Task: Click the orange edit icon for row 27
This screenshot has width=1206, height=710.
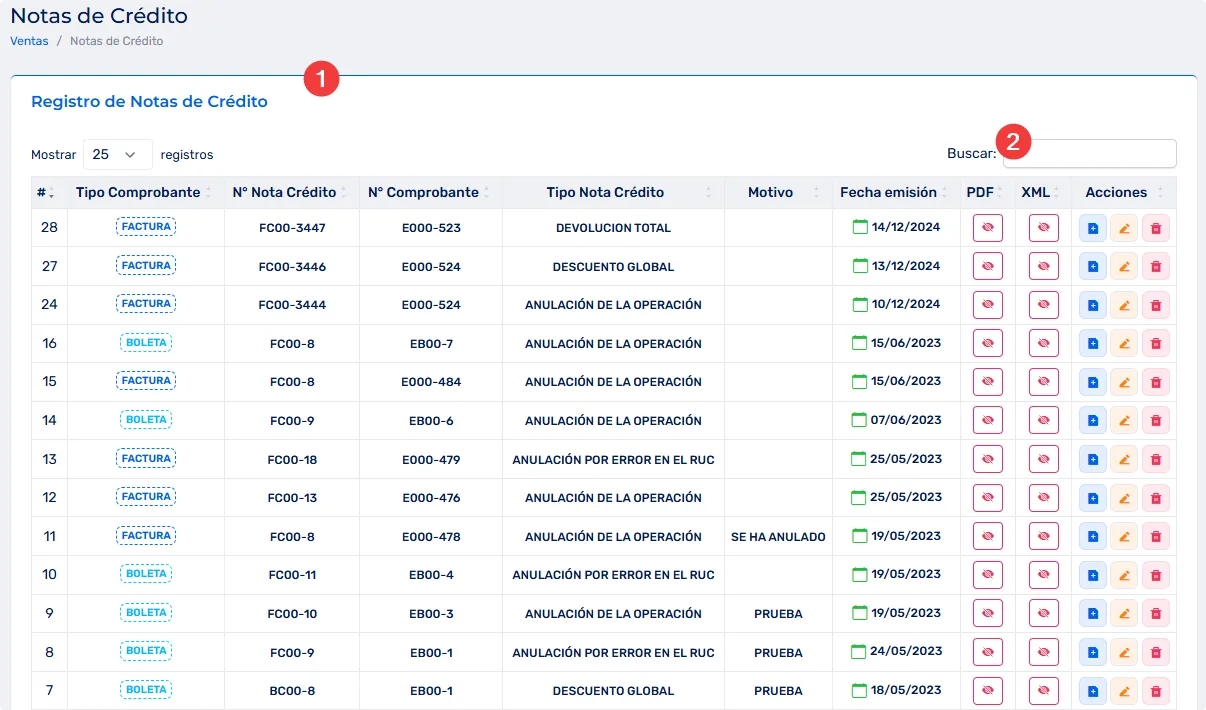Action: (1124, 267)
